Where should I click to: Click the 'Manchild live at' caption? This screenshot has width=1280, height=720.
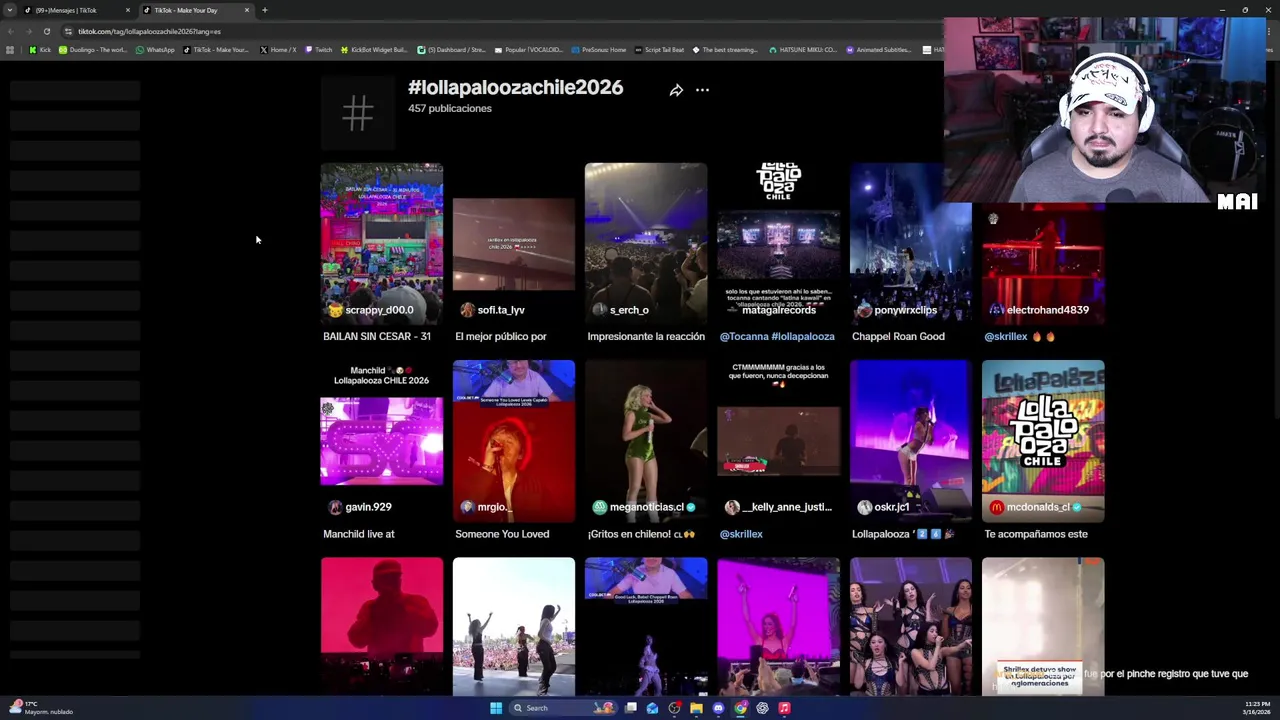point(359,534)
